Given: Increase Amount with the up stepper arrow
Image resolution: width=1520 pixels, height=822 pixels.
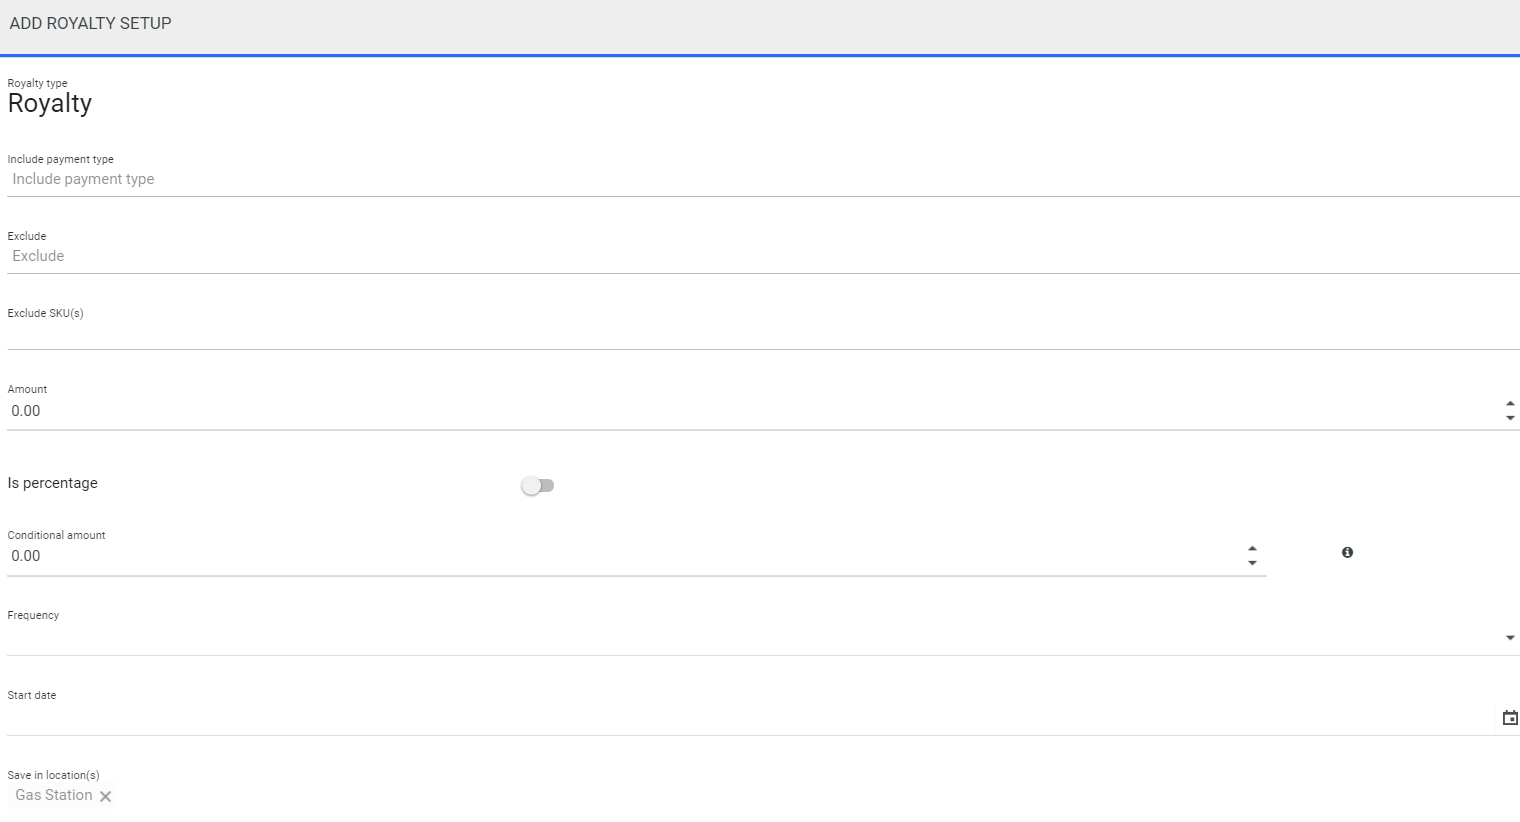Looking at the screenshot, I should tap(1510, 404).
